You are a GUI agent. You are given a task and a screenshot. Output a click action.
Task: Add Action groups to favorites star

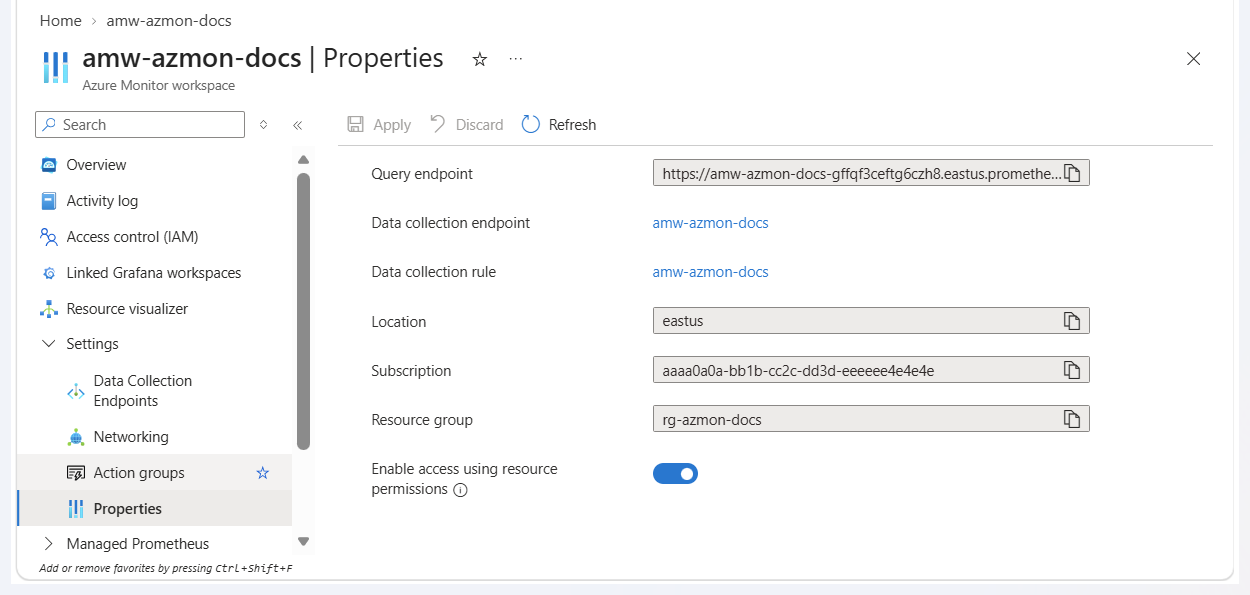[263, 473]
